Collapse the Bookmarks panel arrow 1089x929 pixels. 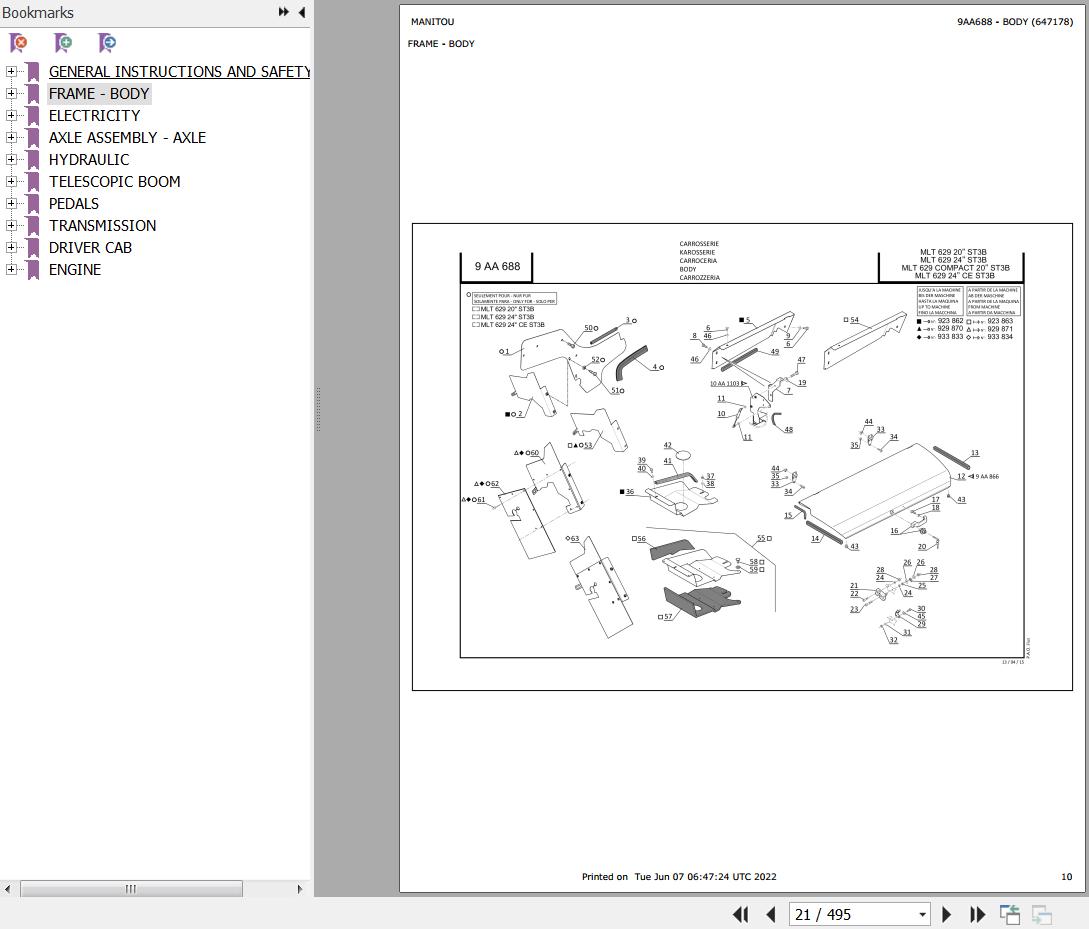[302, 12]
